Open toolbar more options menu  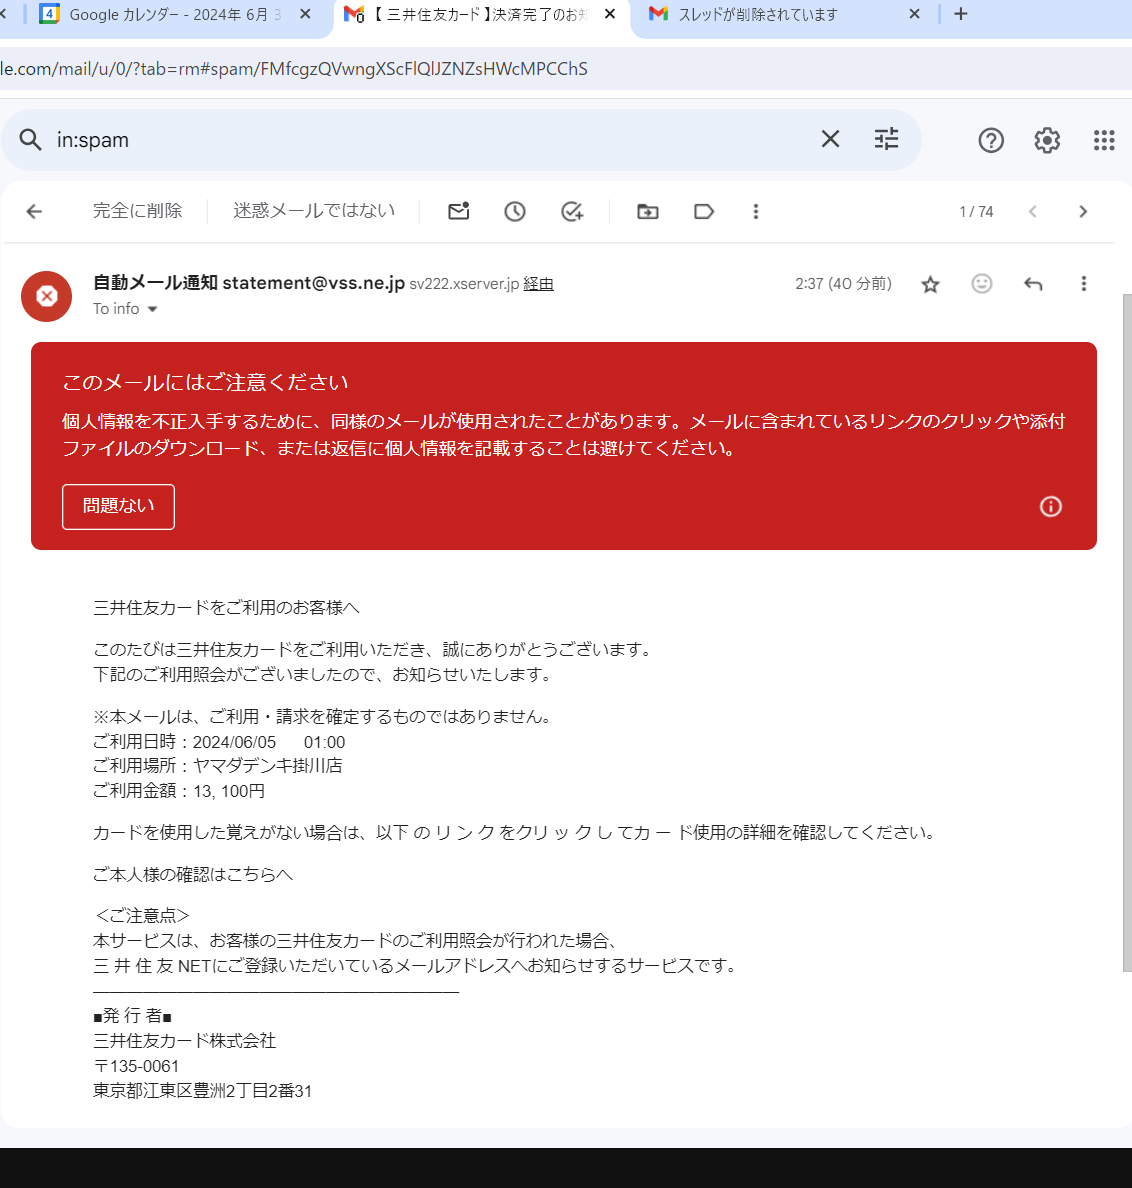755,211
